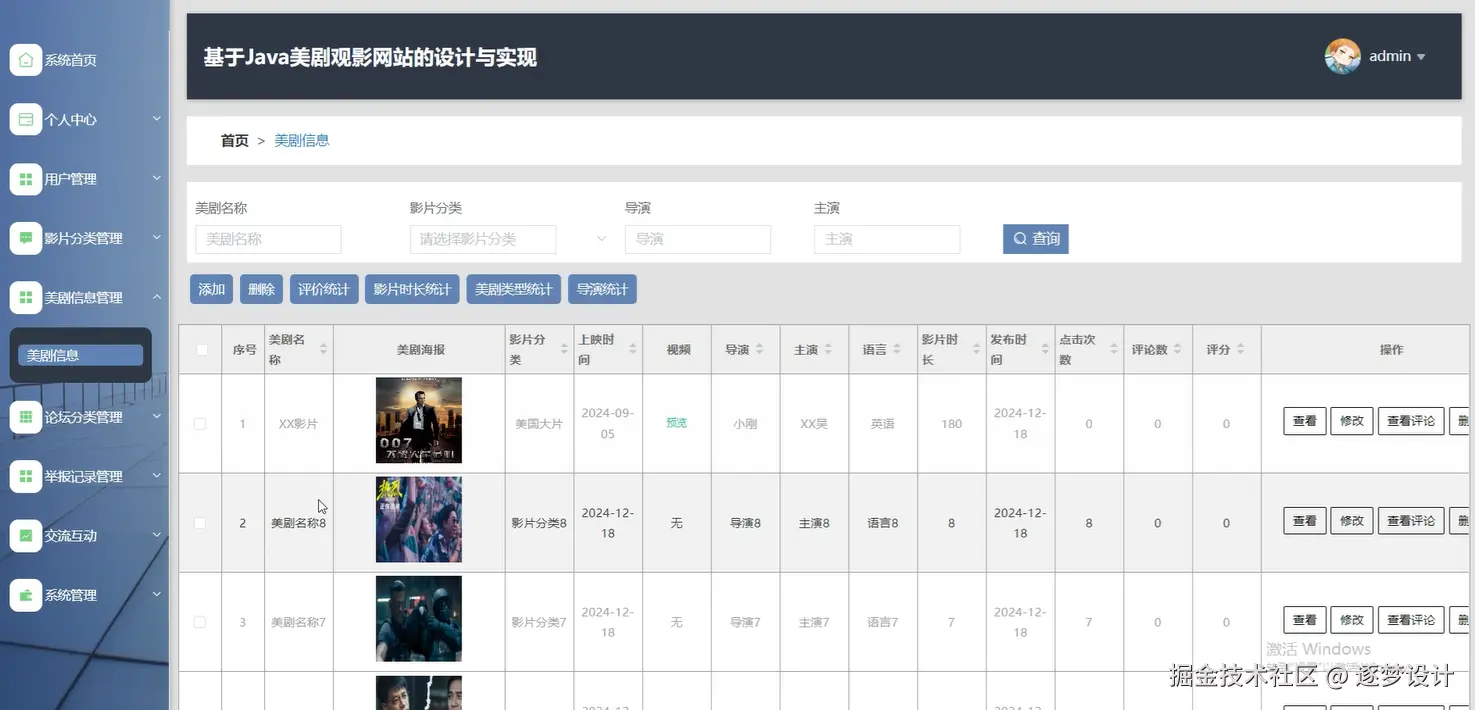Click the 删除 button above the table
Image resolution: width=1475 pixels, height=710 pixels.
click(x=261, y=289)
